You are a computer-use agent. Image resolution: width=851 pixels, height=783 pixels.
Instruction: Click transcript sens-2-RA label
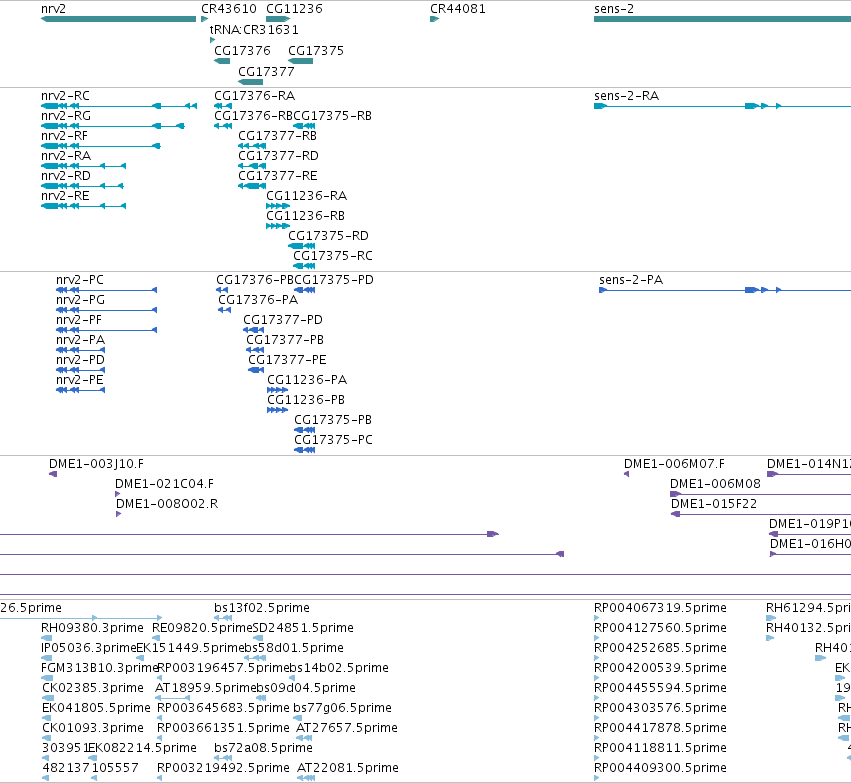click(626, 96)
